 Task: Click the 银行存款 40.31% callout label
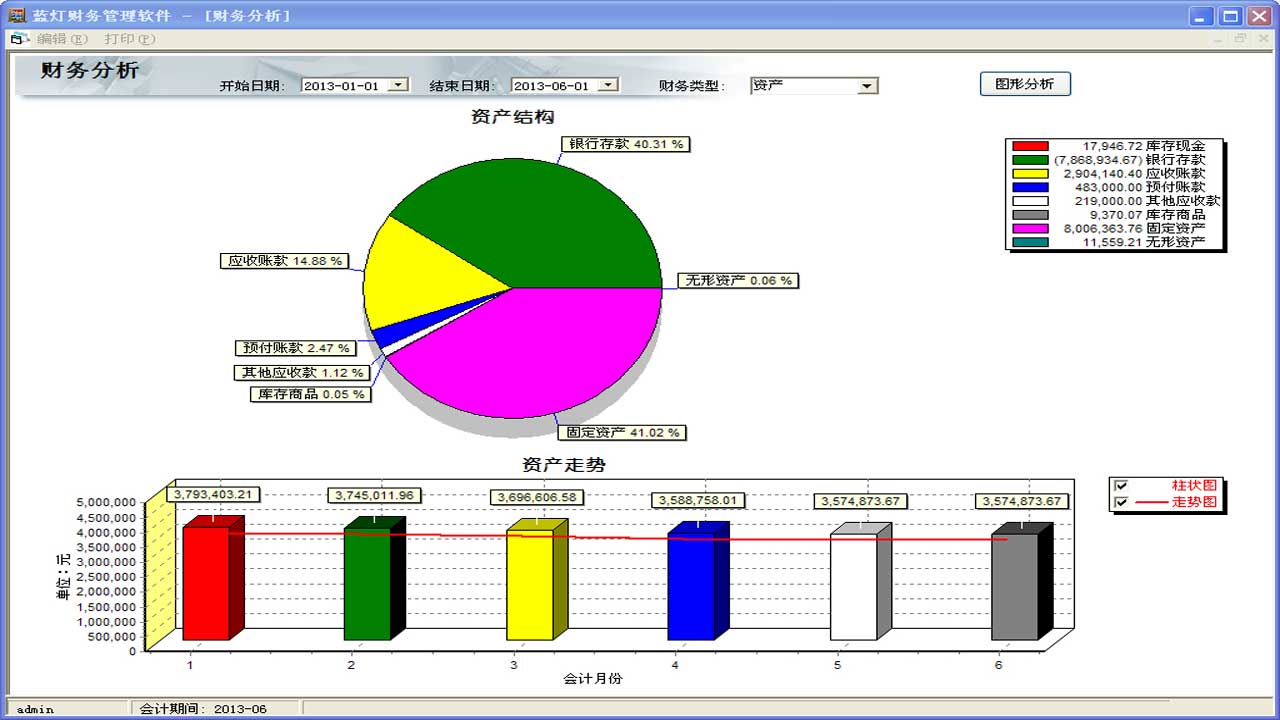pyautogui.click(x=624, y=143)
